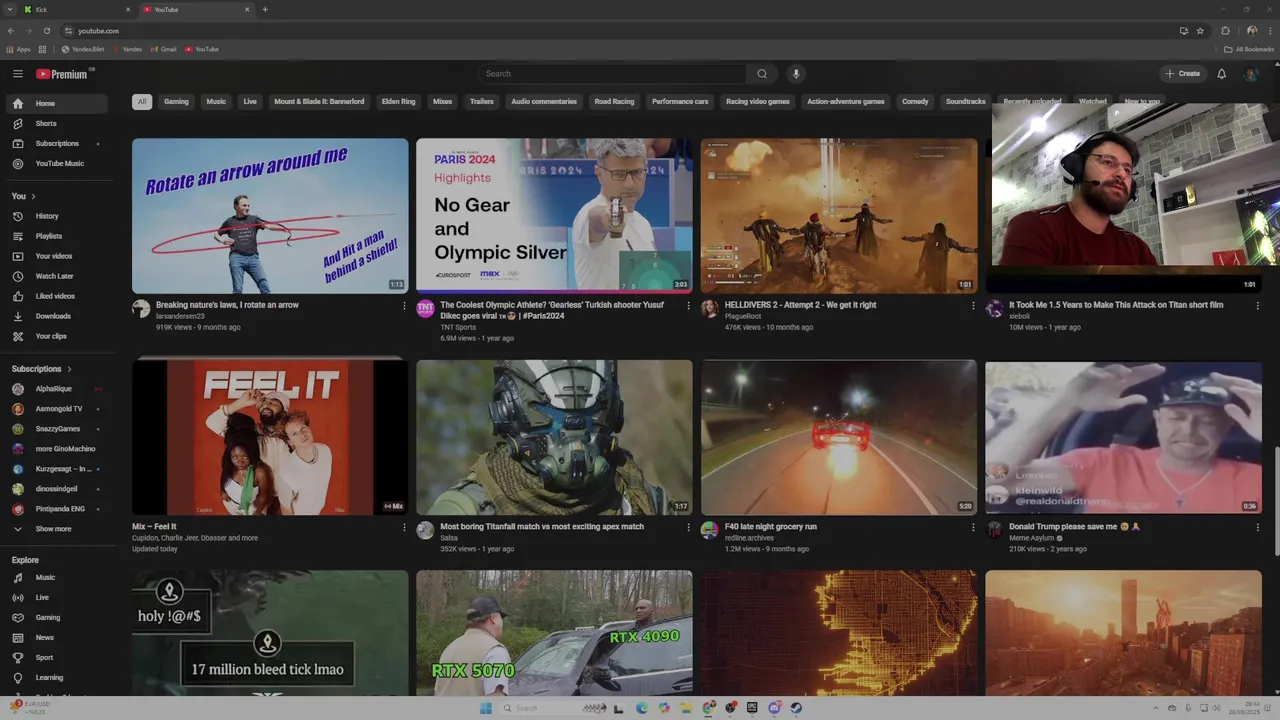Play the Paris 2024 No Gear thumbnail

554,216
